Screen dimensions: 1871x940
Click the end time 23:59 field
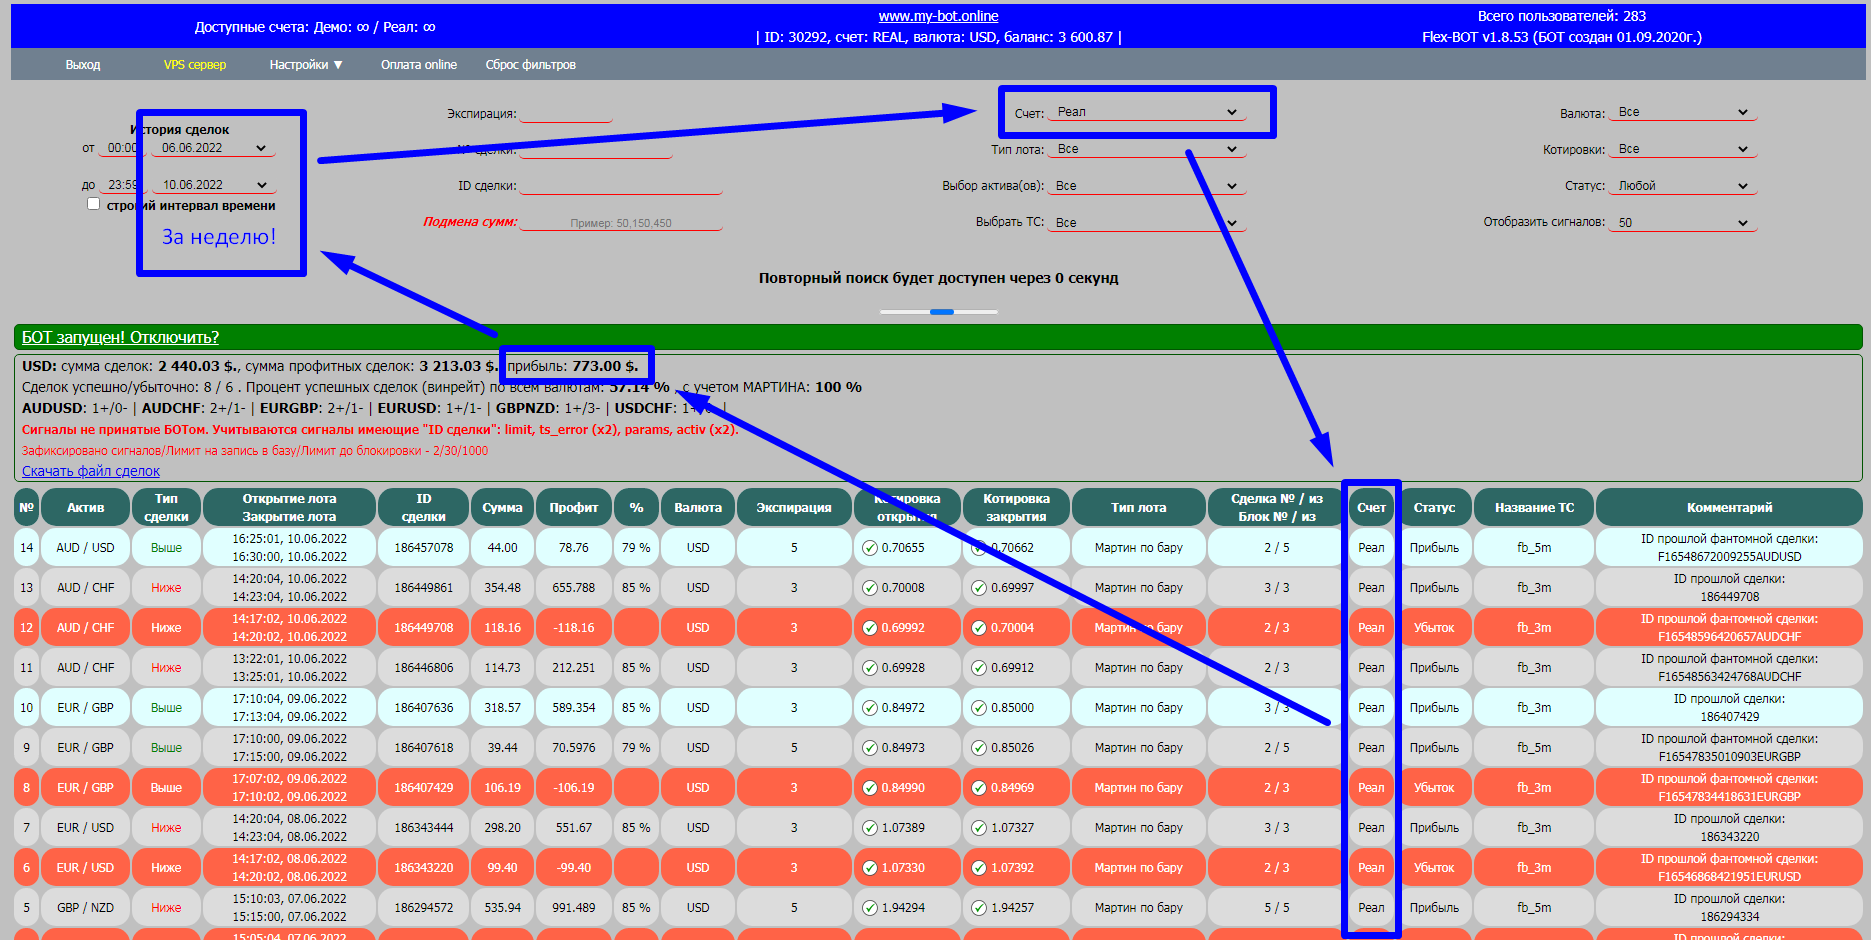(122, 185)
